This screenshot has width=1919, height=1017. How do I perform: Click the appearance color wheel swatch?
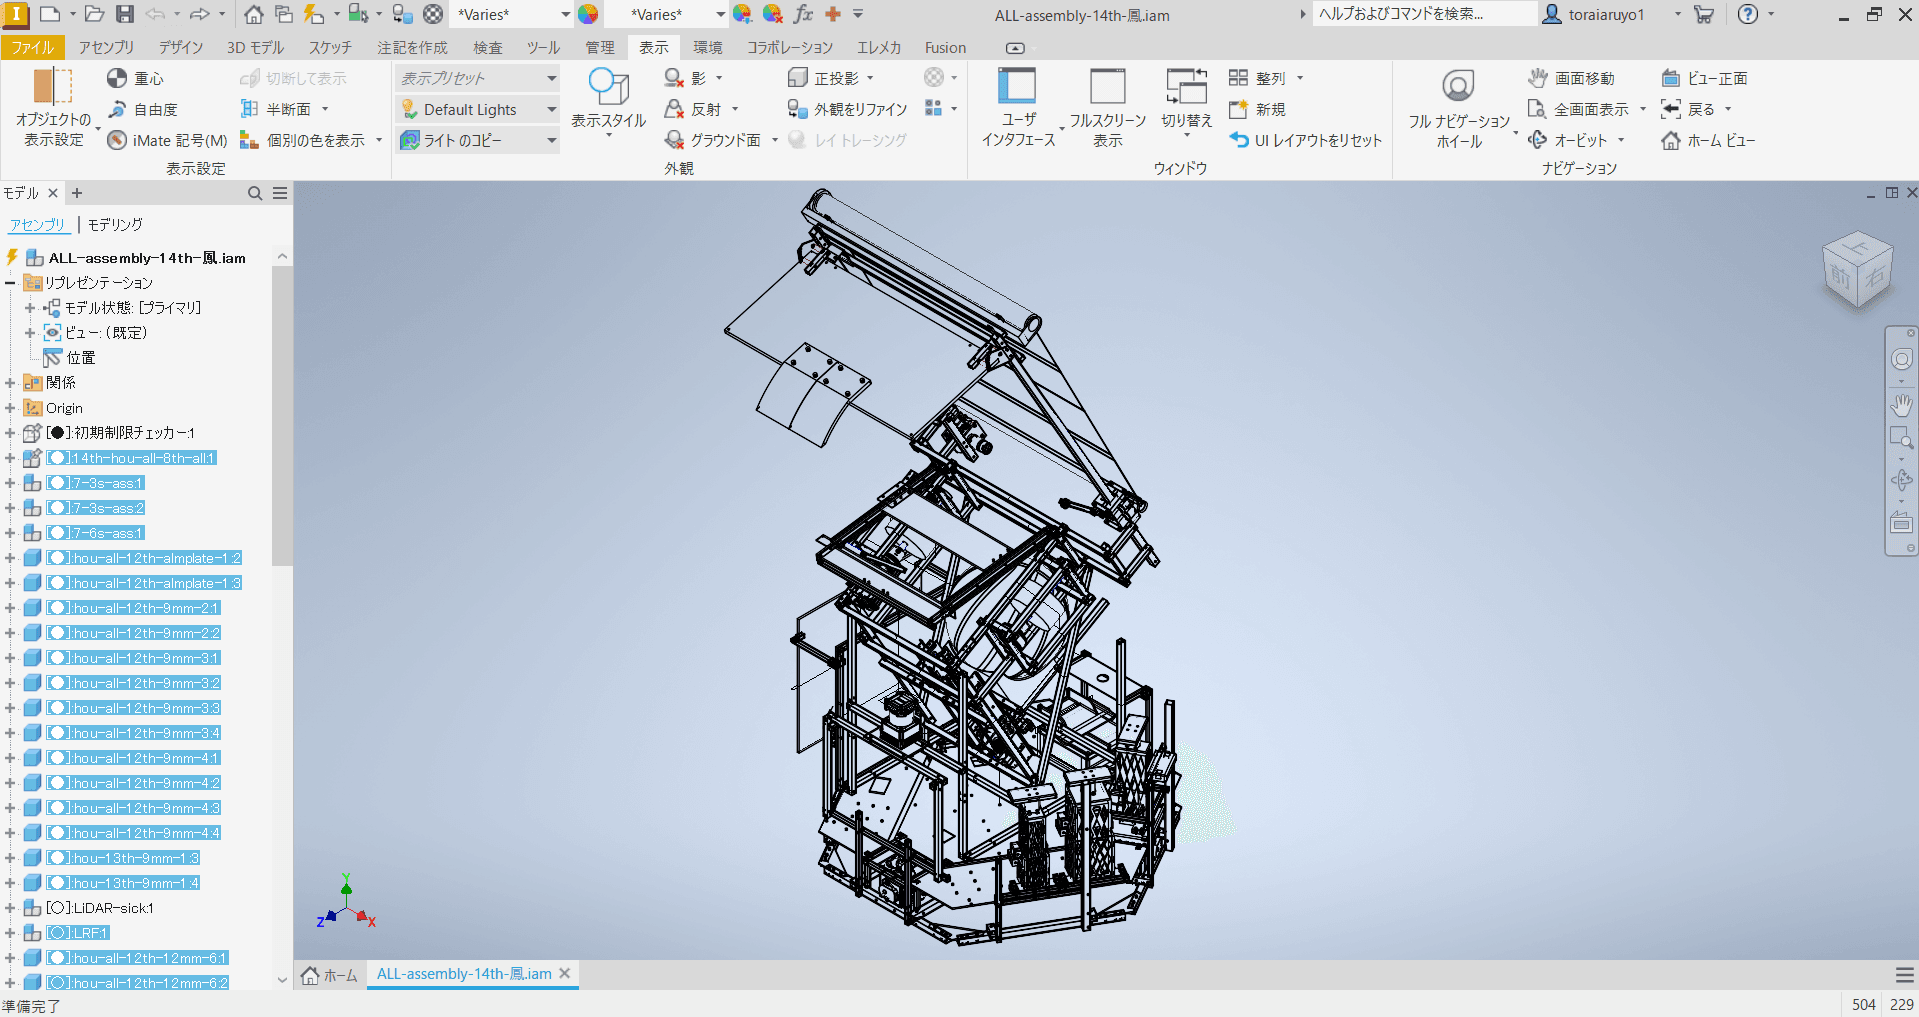(588, 14)
